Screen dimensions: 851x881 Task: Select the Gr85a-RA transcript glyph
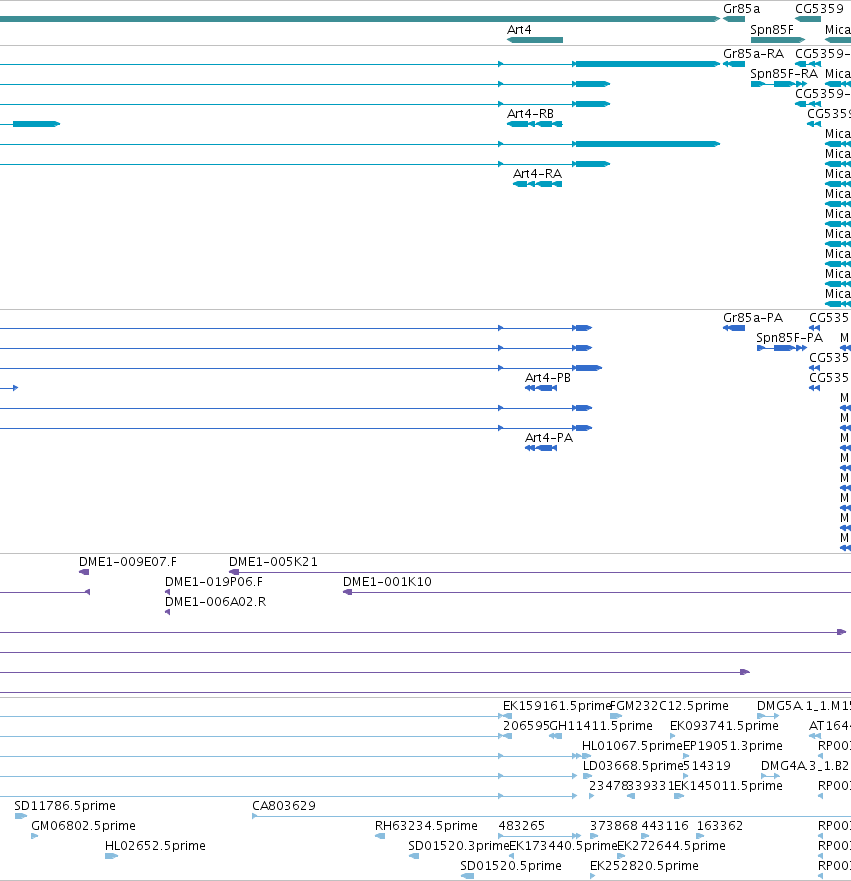pos(734,64)
